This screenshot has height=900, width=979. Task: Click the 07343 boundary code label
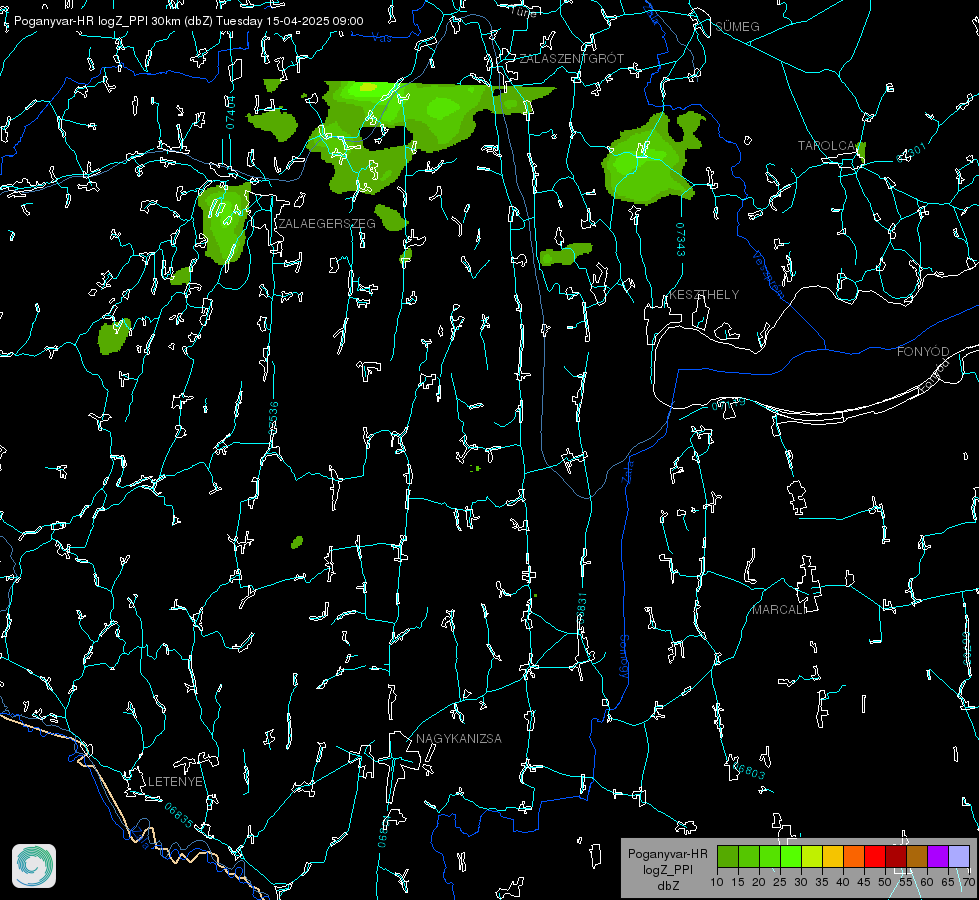coord(681,240)
